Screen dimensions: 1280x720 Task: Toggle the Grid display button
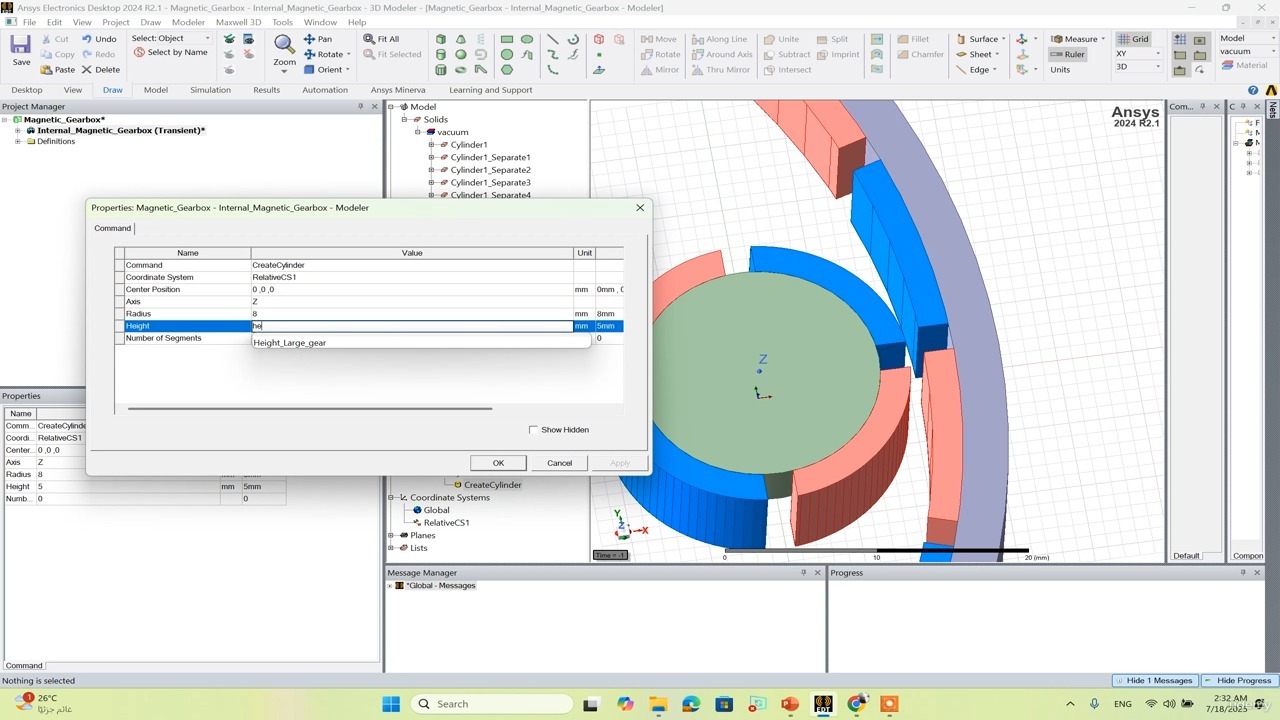point(1134,39)
